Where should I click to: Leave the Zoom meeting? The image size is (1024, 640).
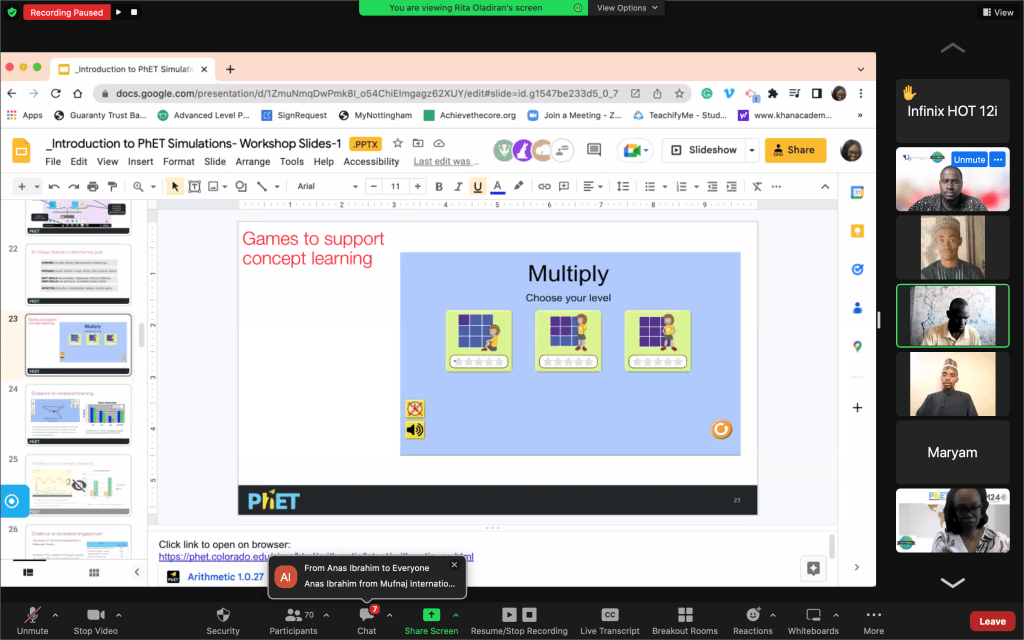click(992, 621)
